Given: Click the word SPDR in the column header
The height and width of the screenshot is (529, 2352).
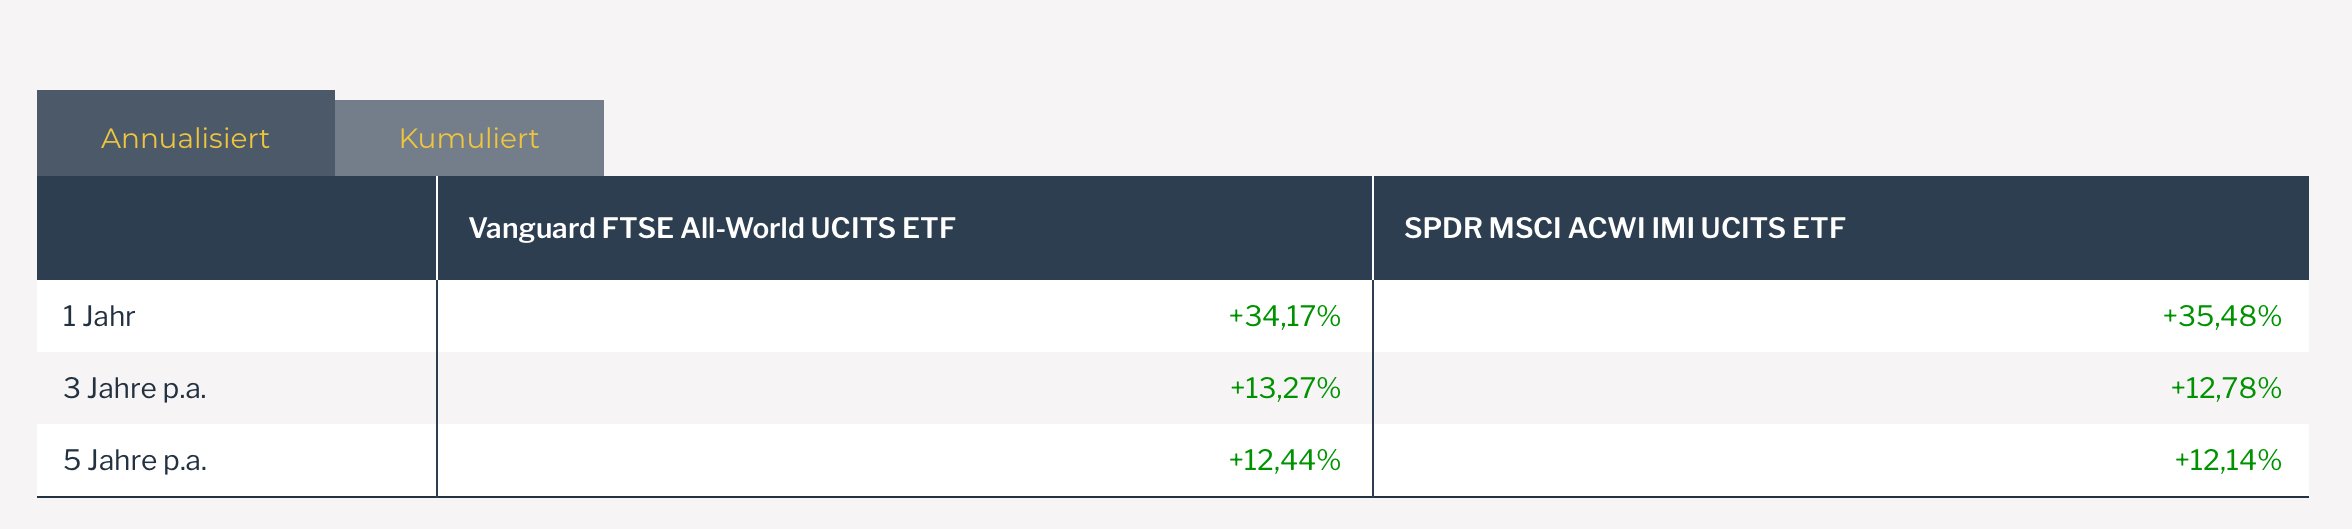Looking at the screenshot, I should (x=1443, y=228).
